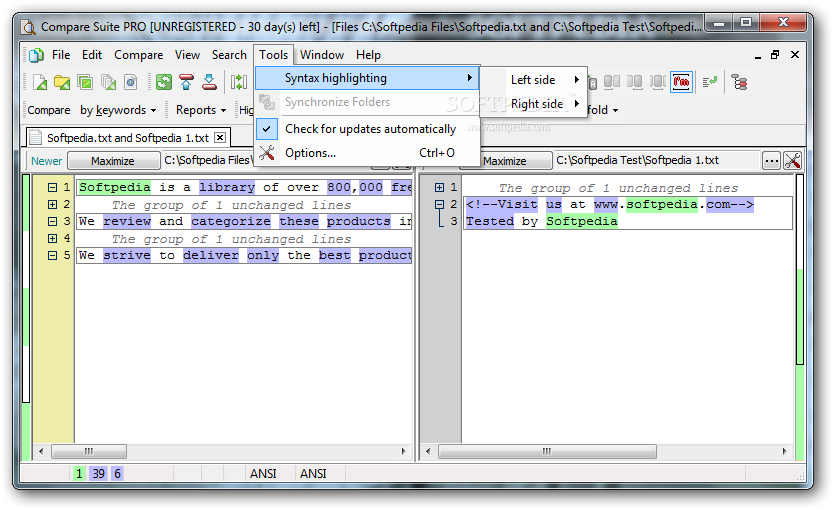Viewport: 834px width, 510px height.
Task: Click blue status count 6
Action: tap(118, 473)
